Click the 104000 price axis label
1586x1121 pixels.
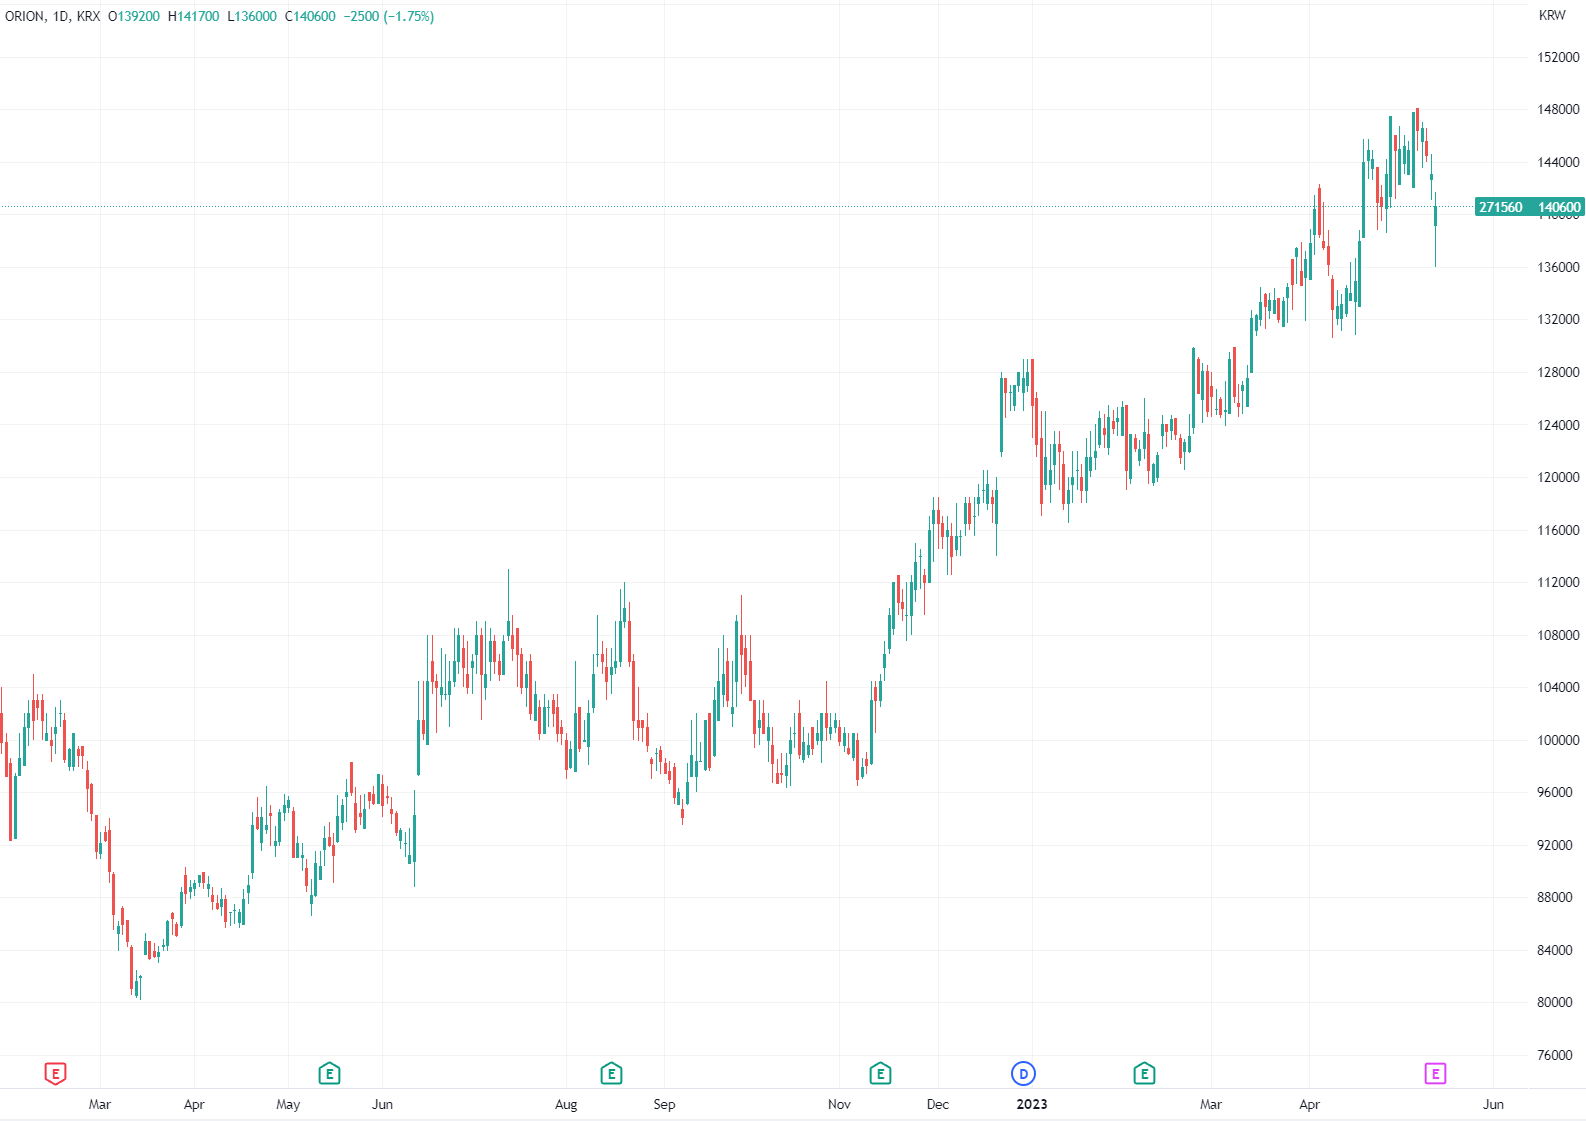point(1559,687)
